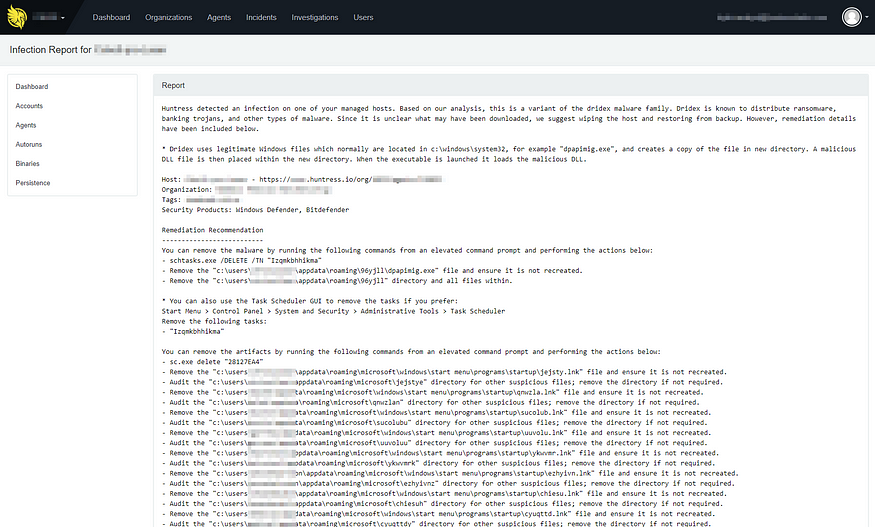Open Agents in the left sidebar

coord(26,125)
